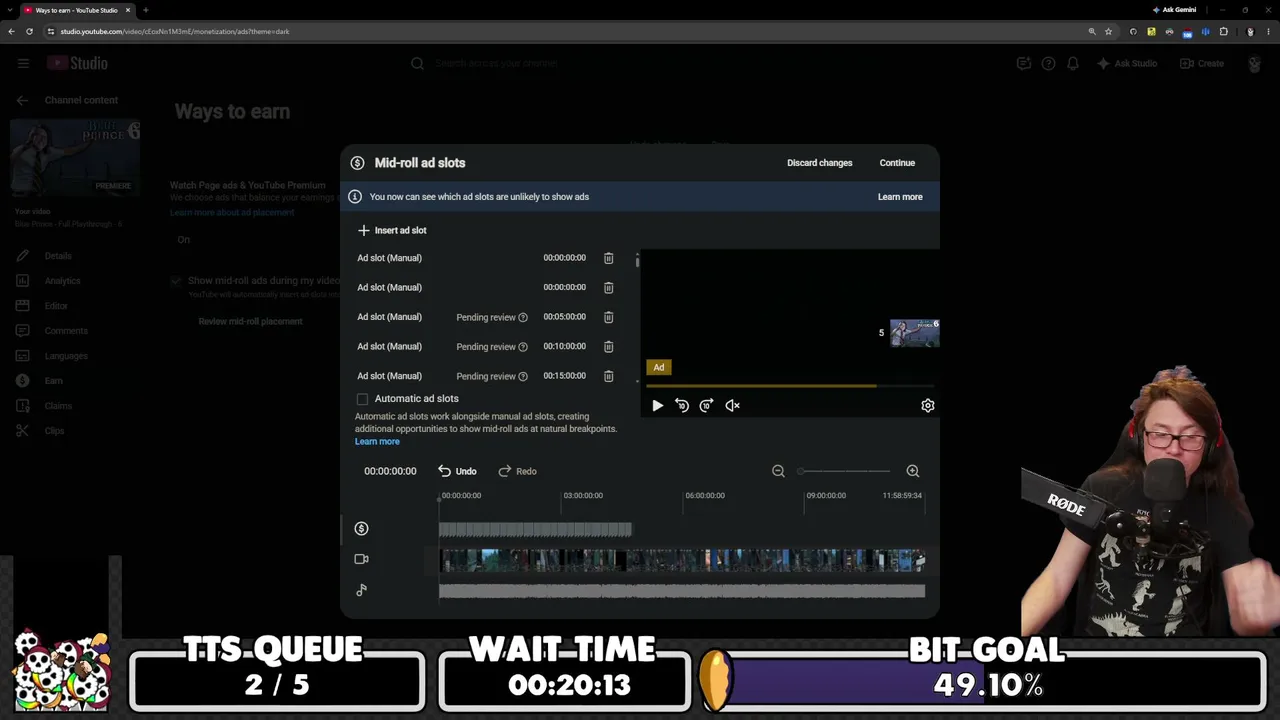Click the video thumbnail strip in the timeline
The height and width of the screenshot is (720, 1280).
[682, 560]
